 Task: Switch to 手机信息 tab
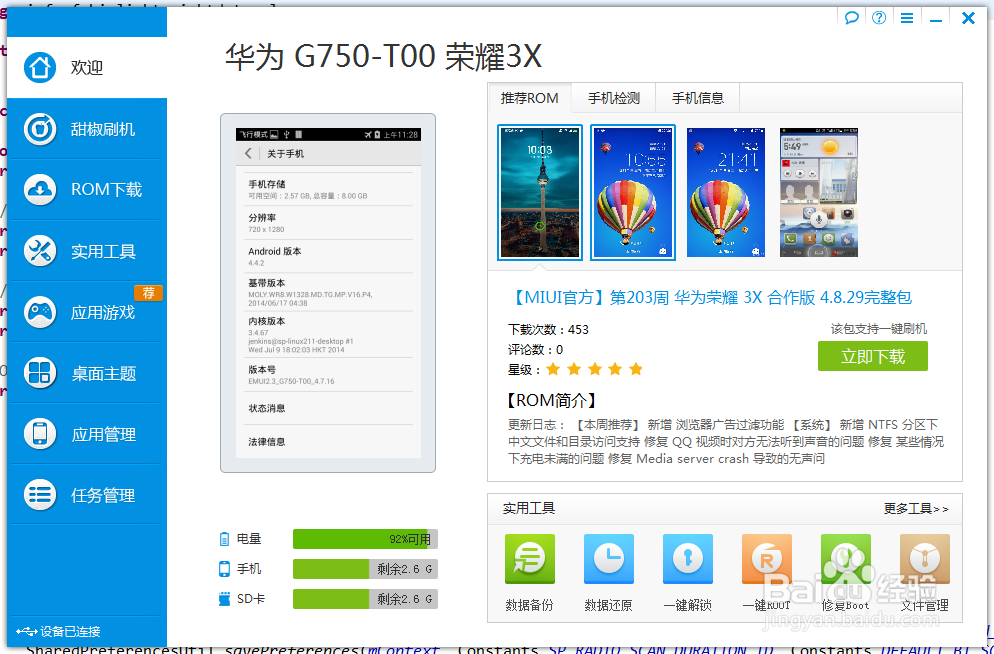click(x=698, y=98)
